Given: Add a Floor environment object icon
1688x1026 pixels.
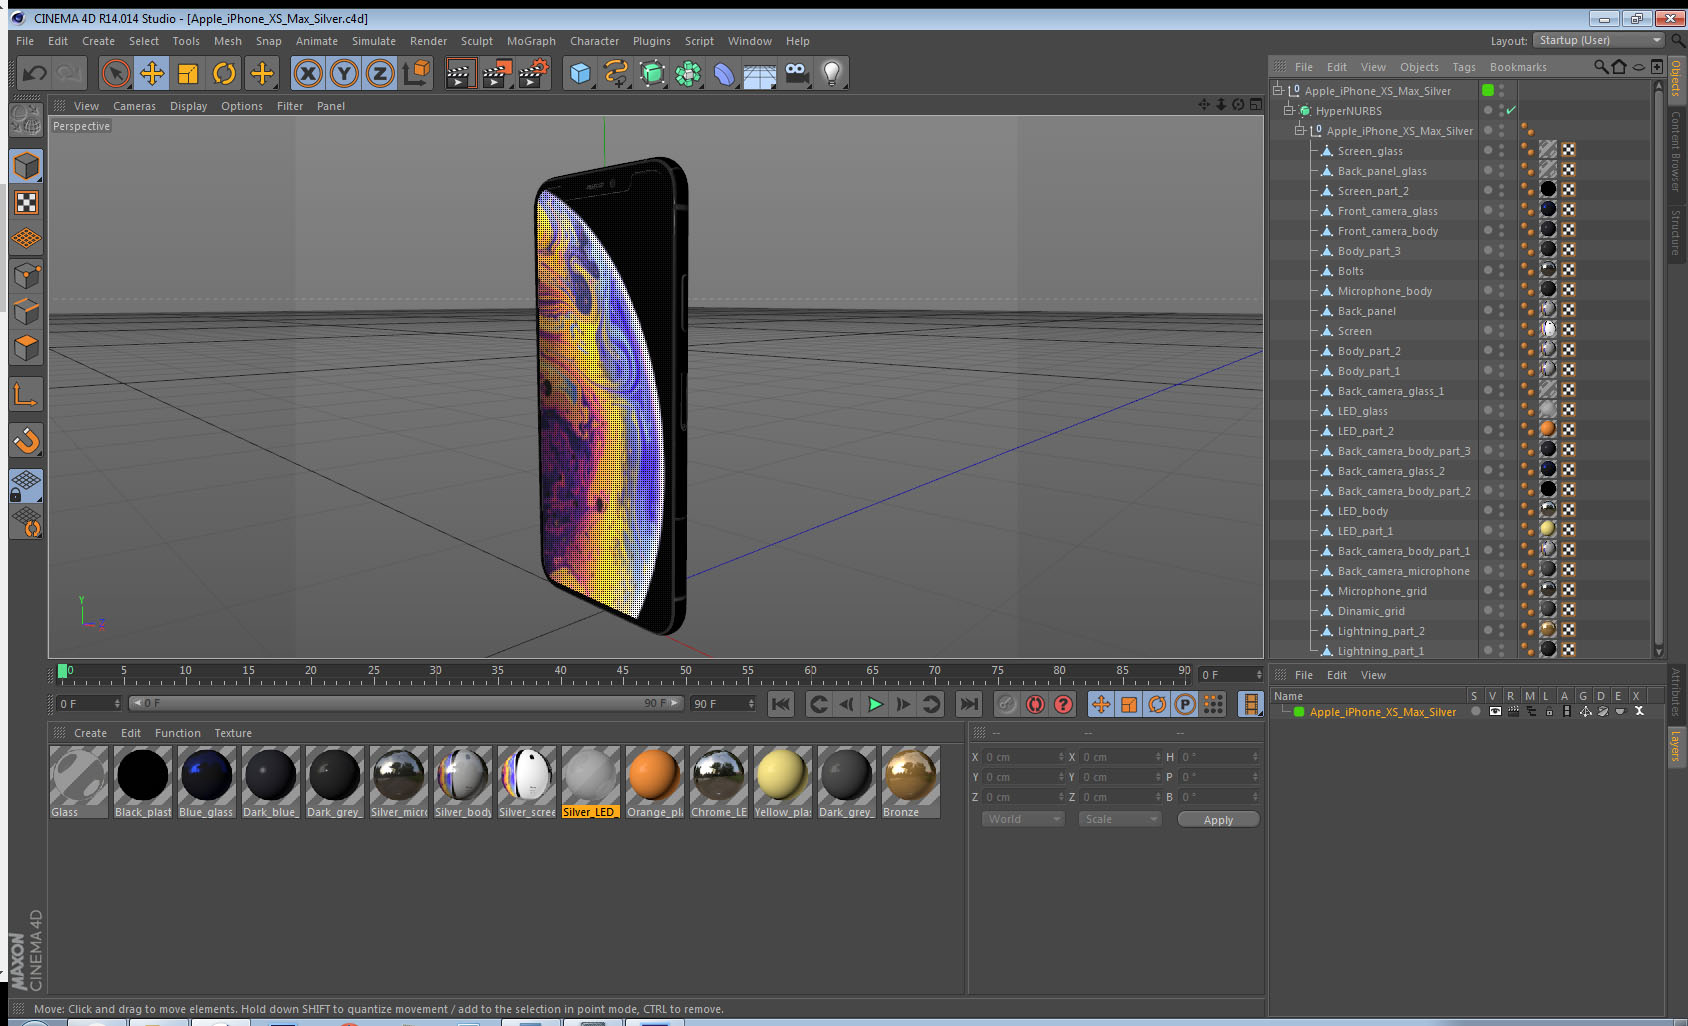Looking at the screenshot, I should click(760, 73).
